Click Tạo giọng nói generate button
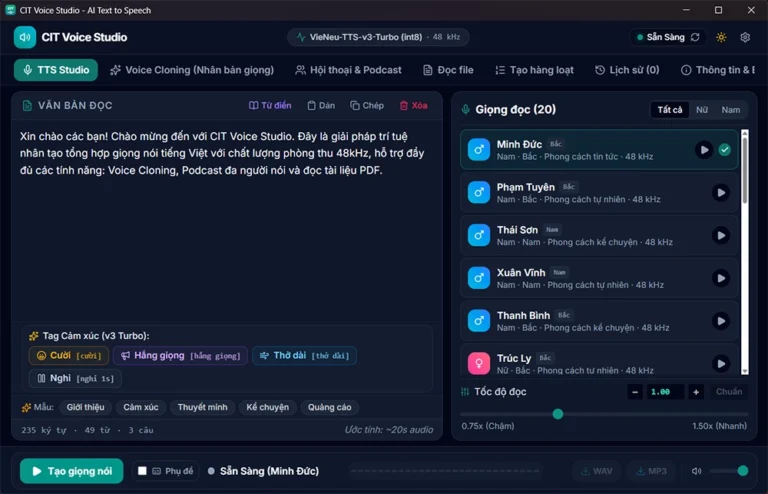The image size is (768, 494). [x=72, y=471]
